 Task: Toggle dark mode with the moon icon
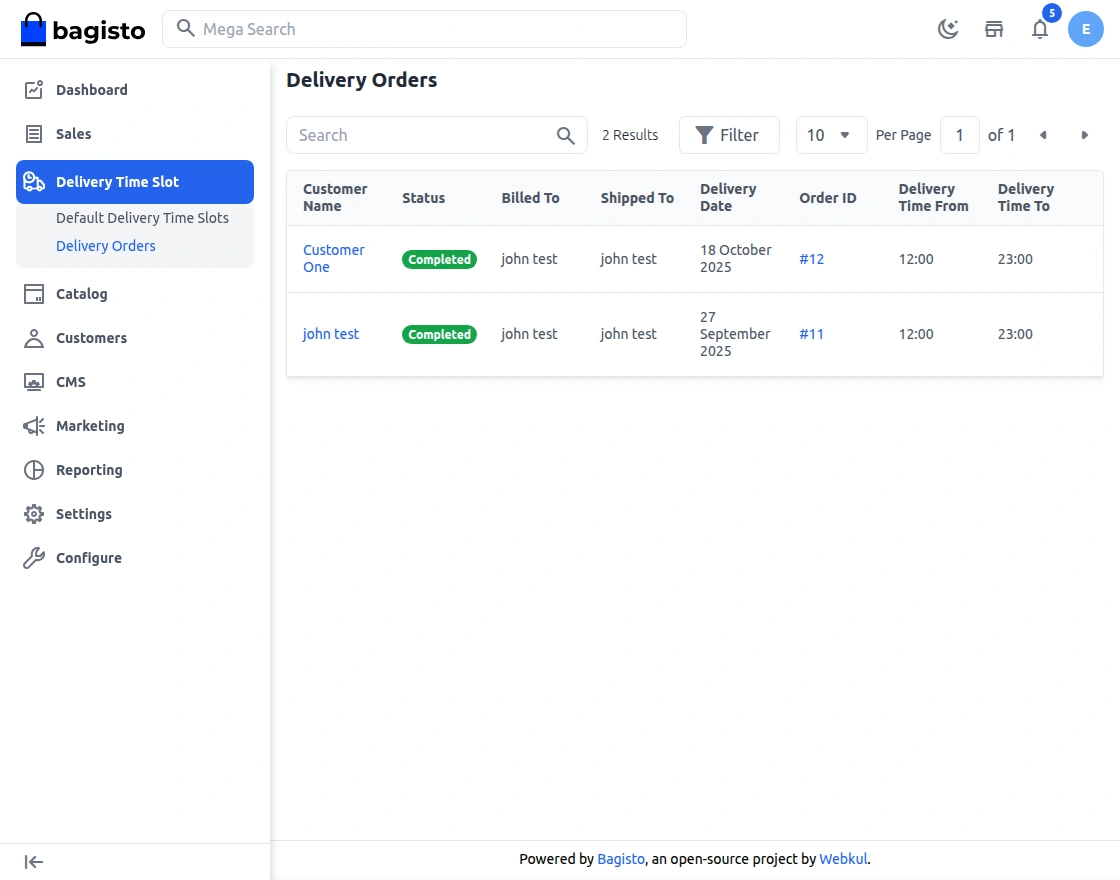[948, 29]
